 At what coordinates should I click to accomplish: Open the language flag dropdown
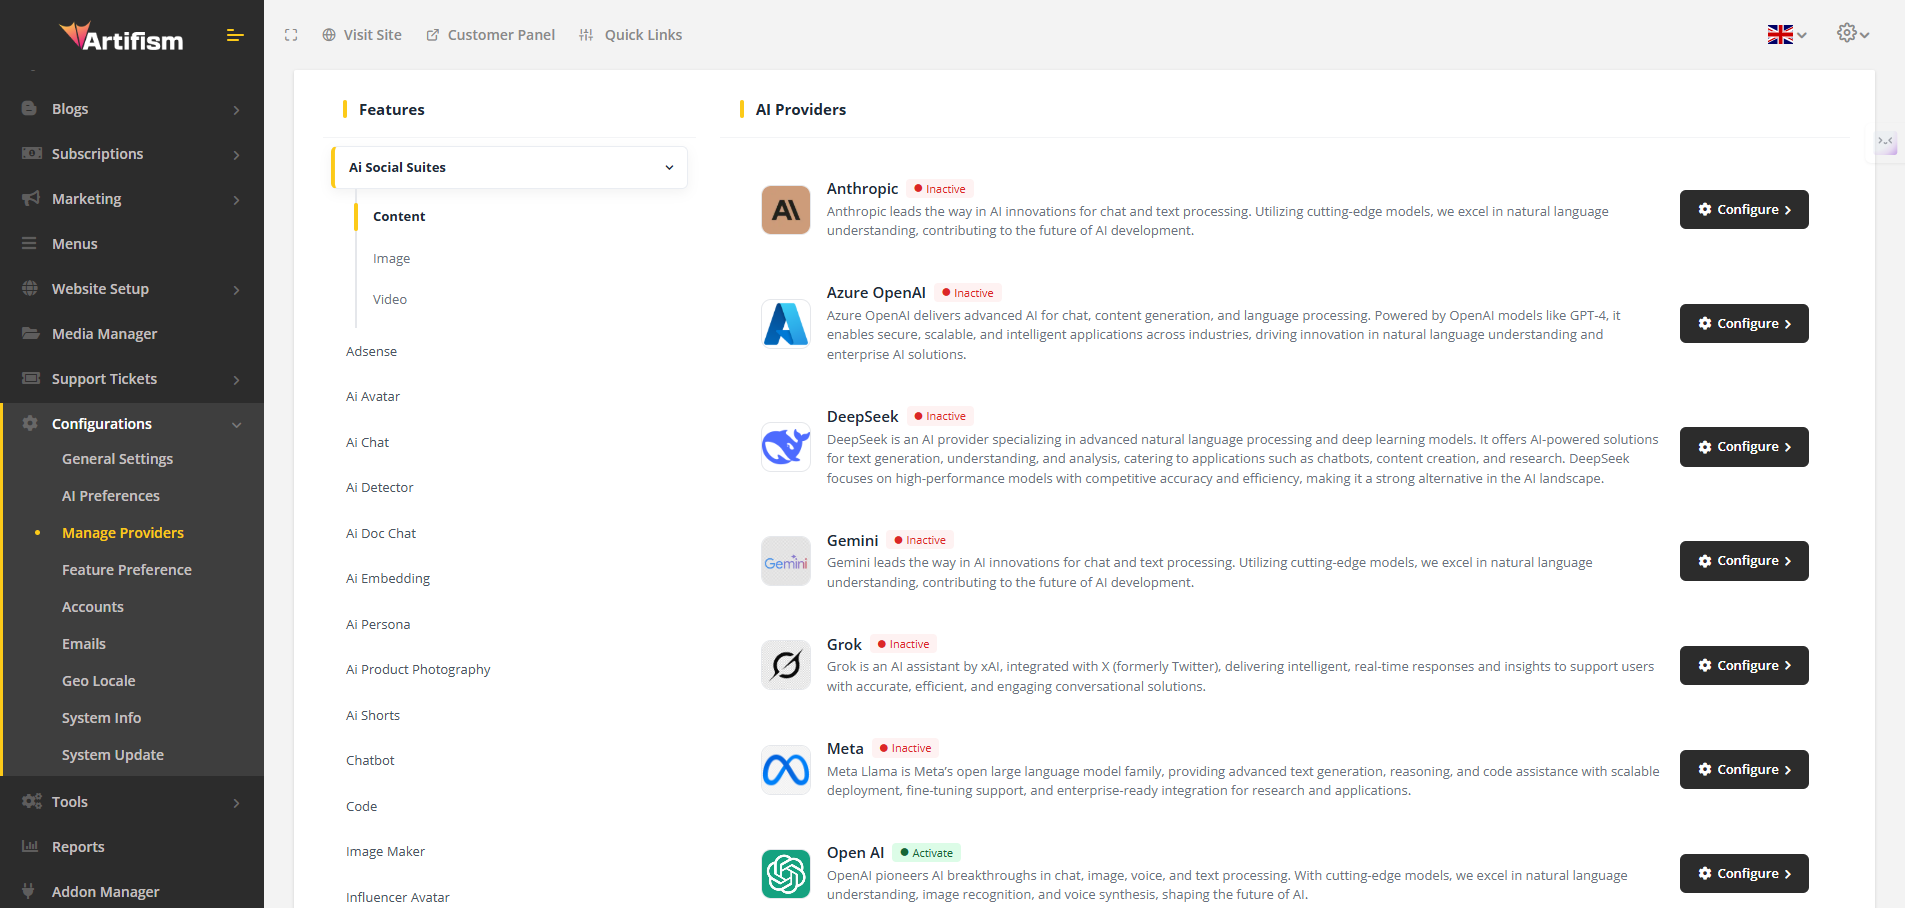[1786, 35]
